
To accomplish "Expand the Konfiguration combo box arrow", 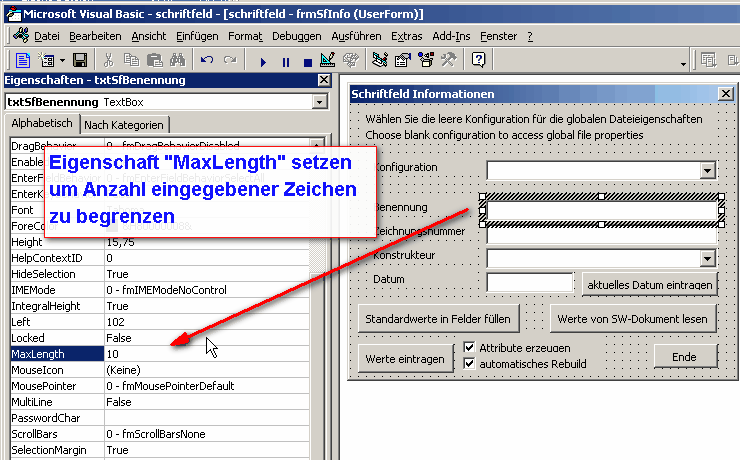I will click(707, 171).
